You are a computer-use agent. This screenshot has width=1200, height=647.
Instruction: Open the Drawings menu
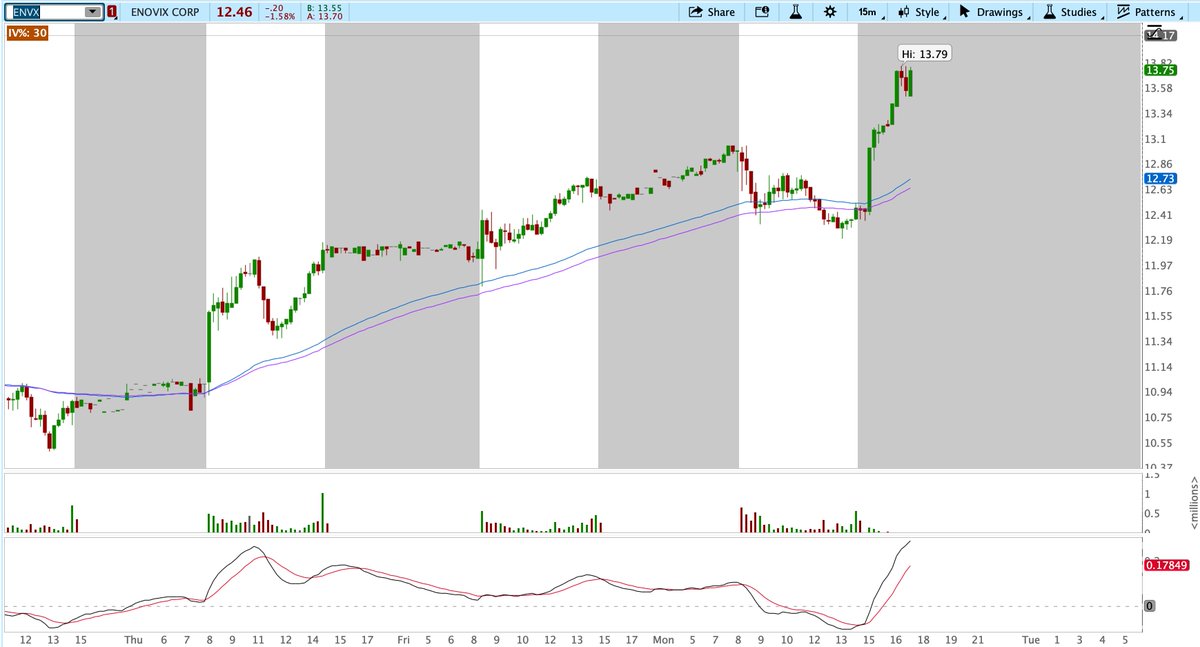point(994,12)
